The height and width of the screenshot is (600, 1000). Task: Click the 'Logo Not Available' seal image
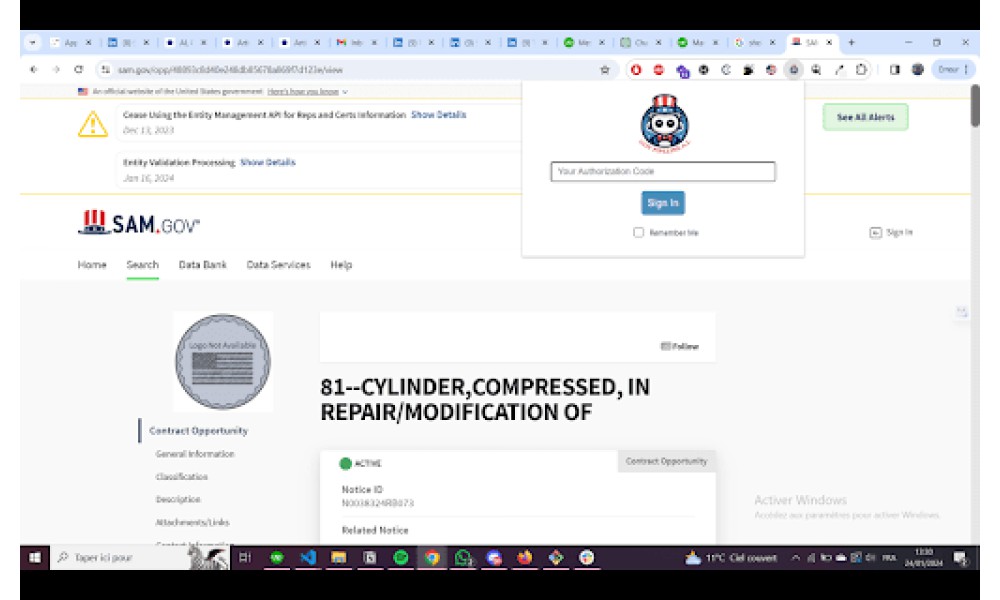[x=223, y=362]
